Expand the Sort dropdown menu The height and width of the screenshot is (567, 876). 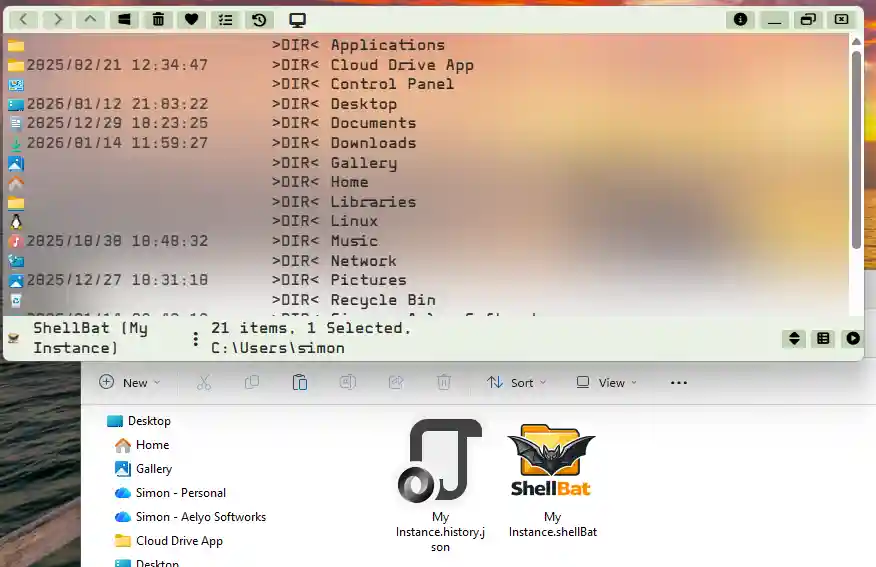coord(516,382)
